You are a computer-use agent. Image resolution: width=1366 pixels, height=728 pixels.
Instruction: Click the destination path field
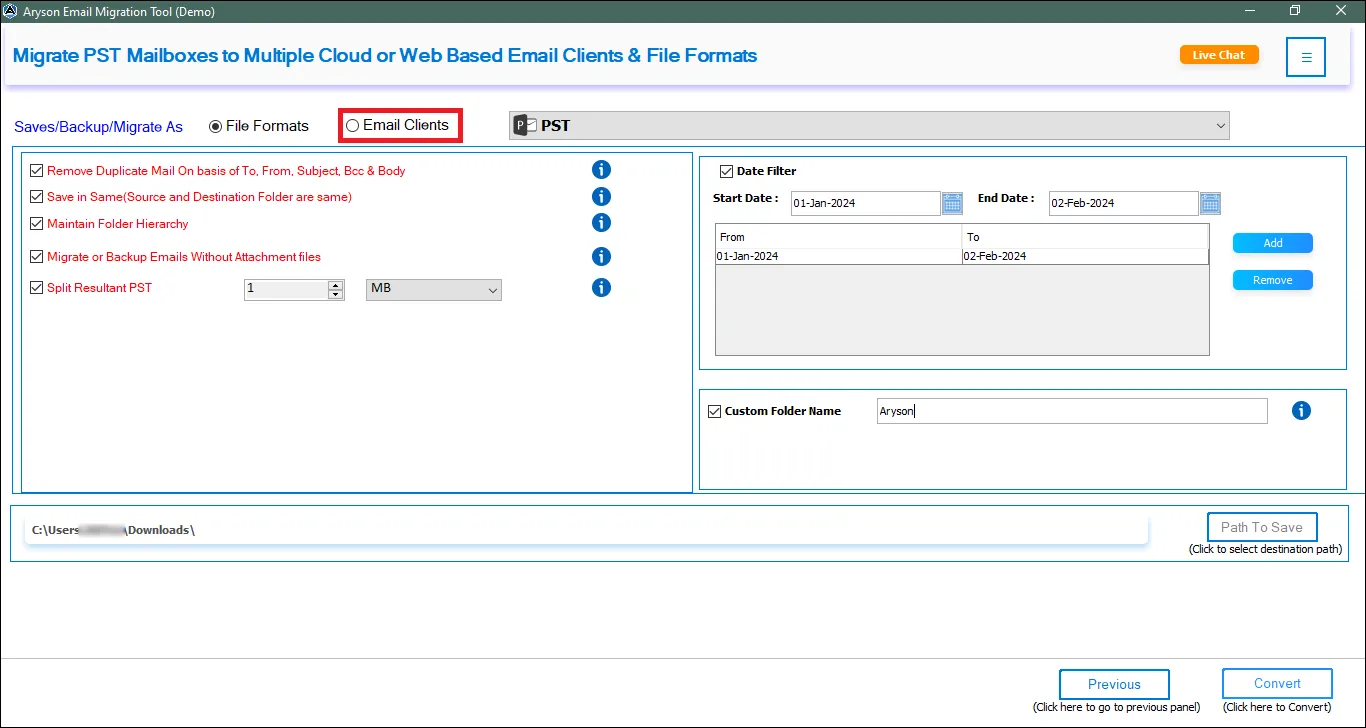[586, 530]
